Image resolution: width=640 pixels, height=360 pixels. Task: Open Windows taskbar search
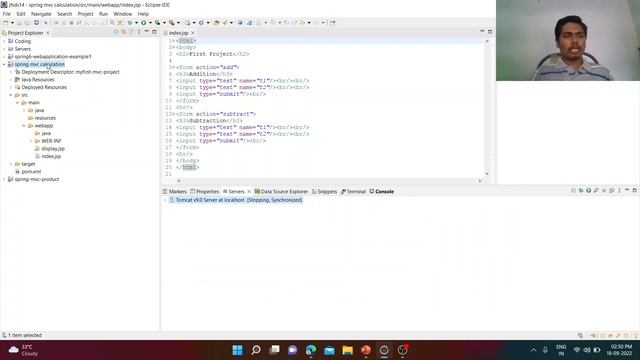(x=256, y=350)
